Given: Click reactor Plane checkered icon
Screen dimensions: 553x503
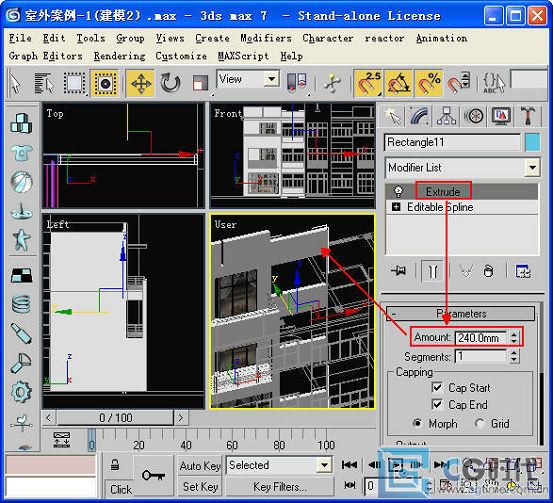Looking at the screenshot, I should point(22,275).
